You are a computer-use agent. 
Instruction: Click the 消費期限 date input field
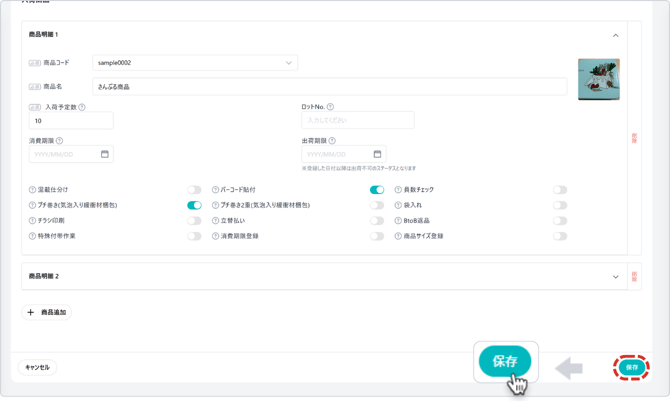coord(71,154)
